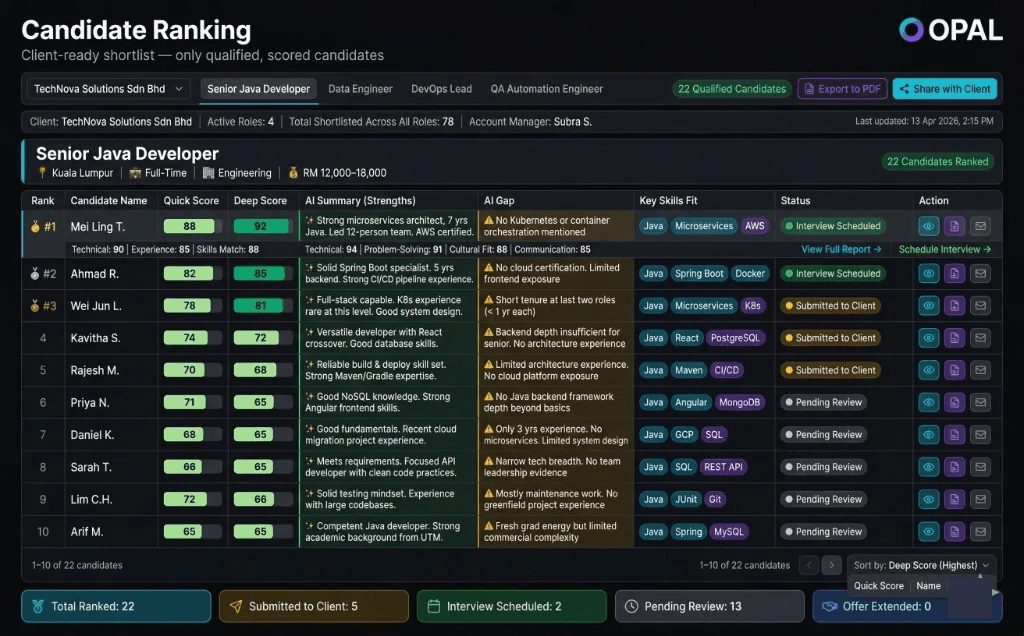Click the eye view icon for Rajesh M.
This screenshot has height=636, width=1024.
point(928,370)
